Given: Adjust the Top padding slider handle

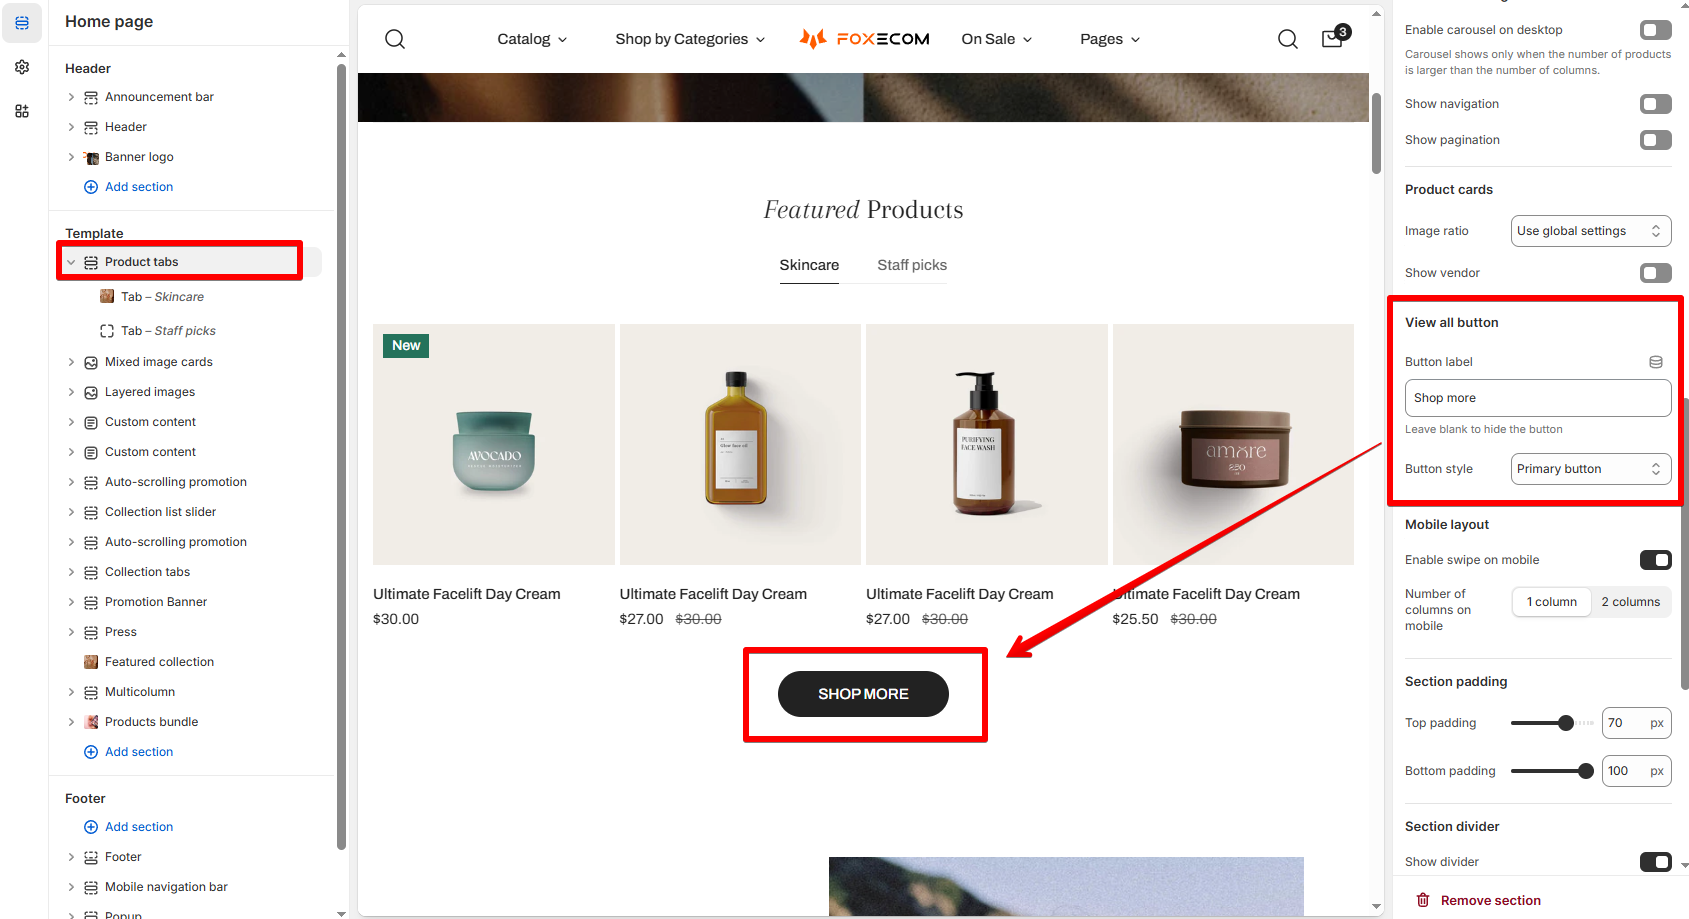Looking at the screenshot, I should pos(1566,723).
